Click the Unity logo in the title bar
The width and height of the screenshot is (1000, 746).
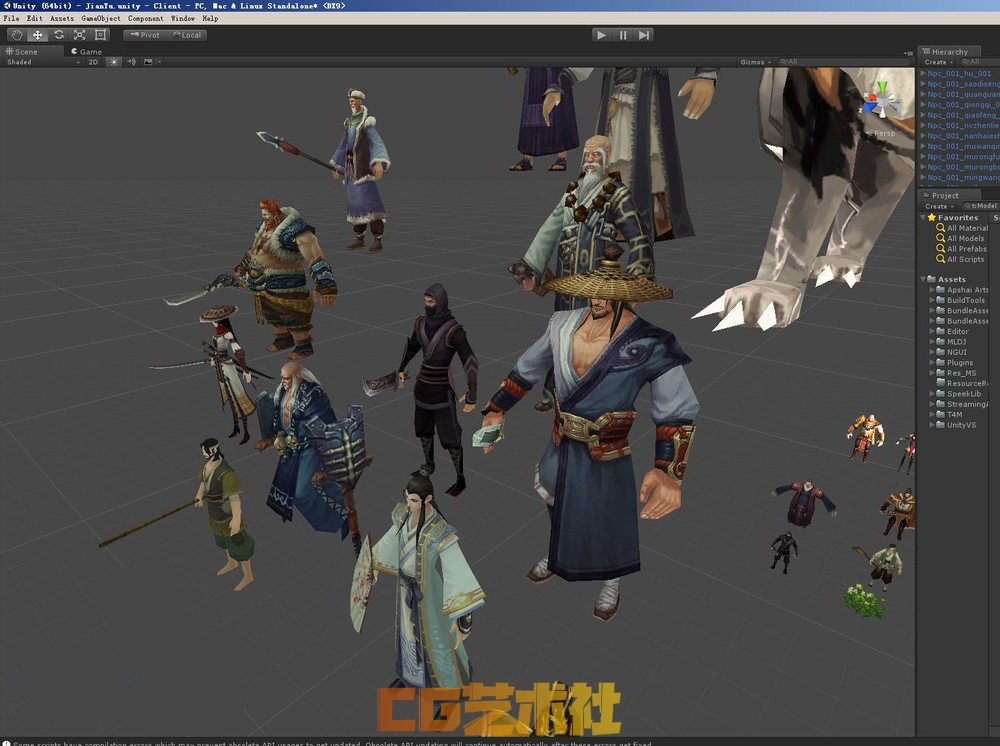pos(6,6)
